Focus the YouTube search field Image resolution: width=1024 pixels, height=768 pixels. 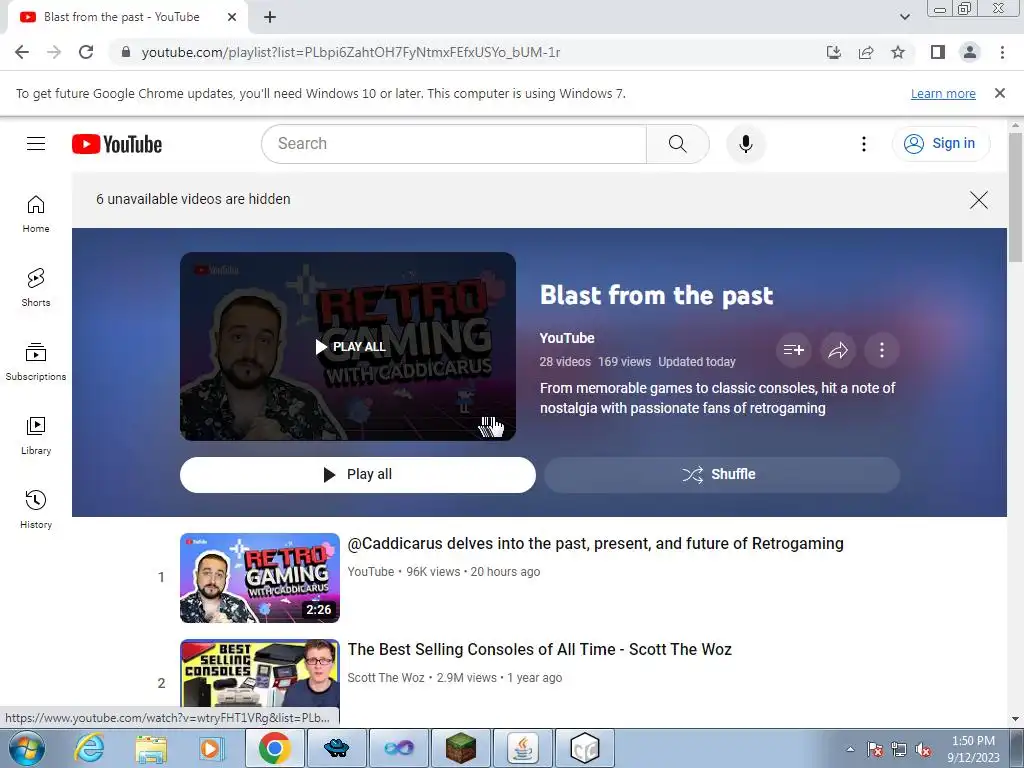[454, 144]
